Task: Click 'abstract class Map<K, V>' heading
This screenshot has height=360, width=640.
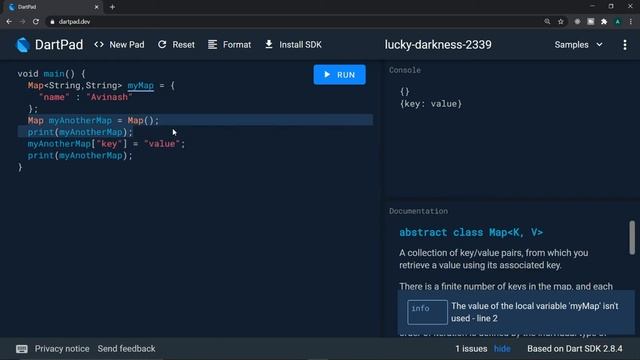Action: tap(471, 232)
